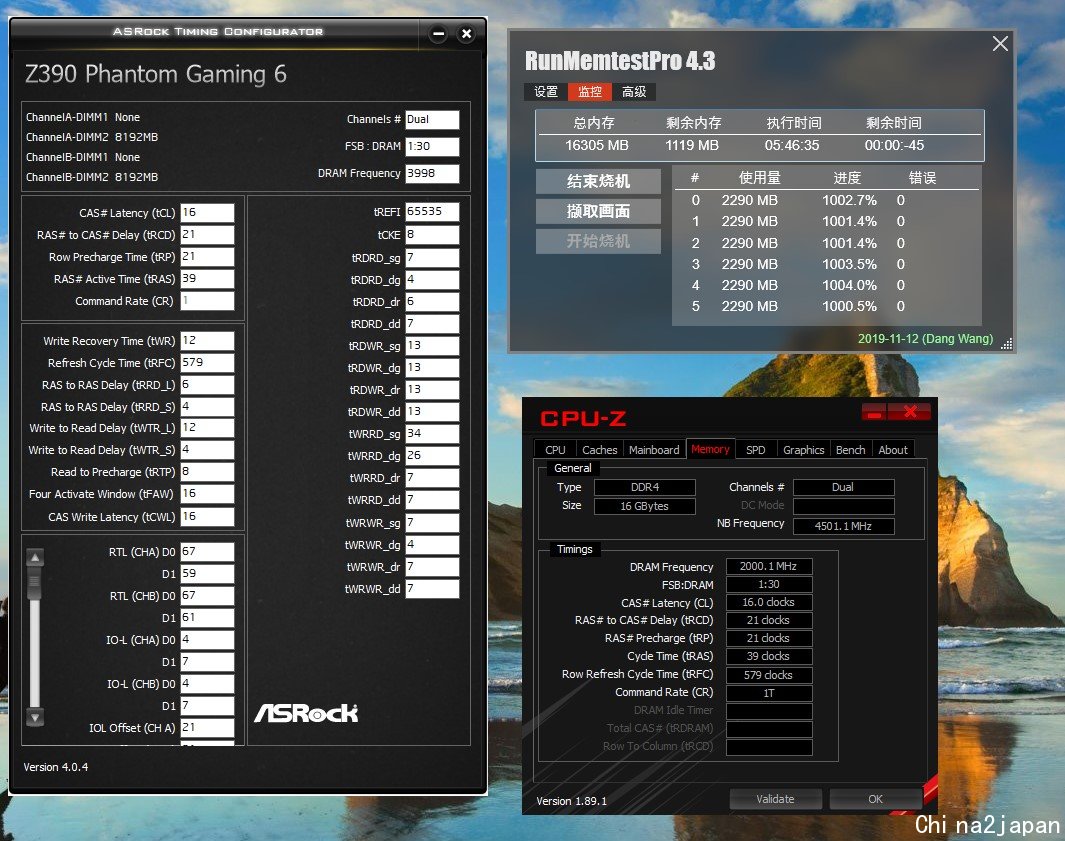Click the tCKE field showing 8
The width and height of the screenshot is (1065, 841).
point(432,235)
